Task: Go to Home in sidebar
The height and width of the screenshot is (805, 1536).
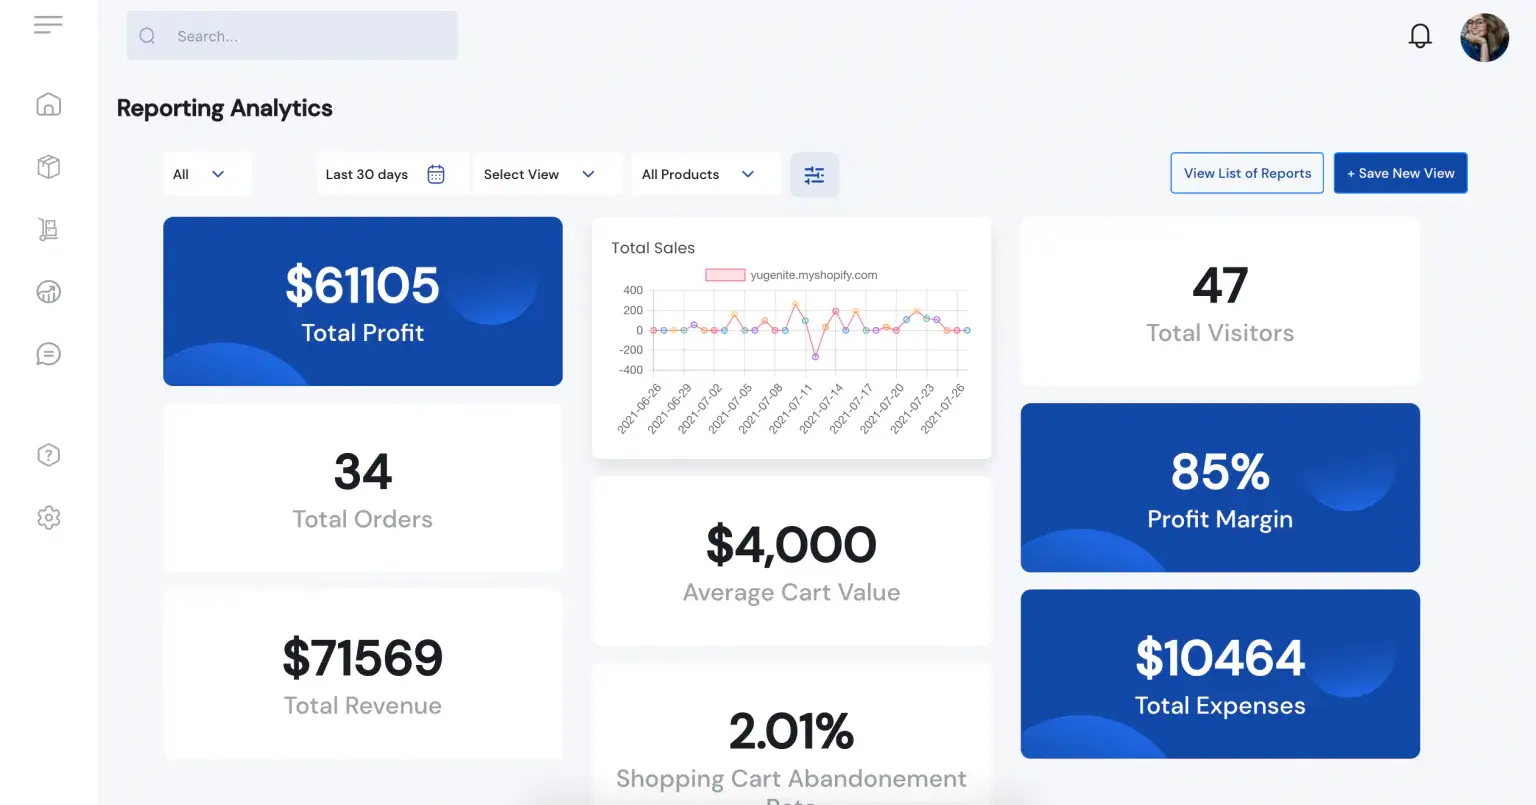Action: pyautogui.click(x=48, y=104)
